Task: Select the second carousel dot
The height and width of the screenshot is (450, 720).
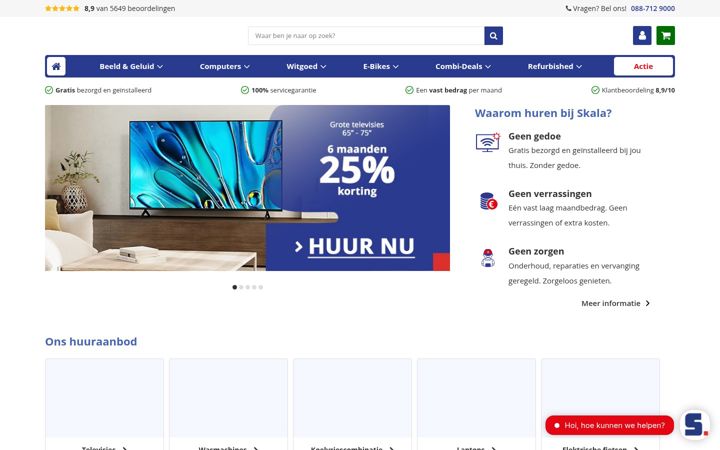Action: [x=241, y=287]
